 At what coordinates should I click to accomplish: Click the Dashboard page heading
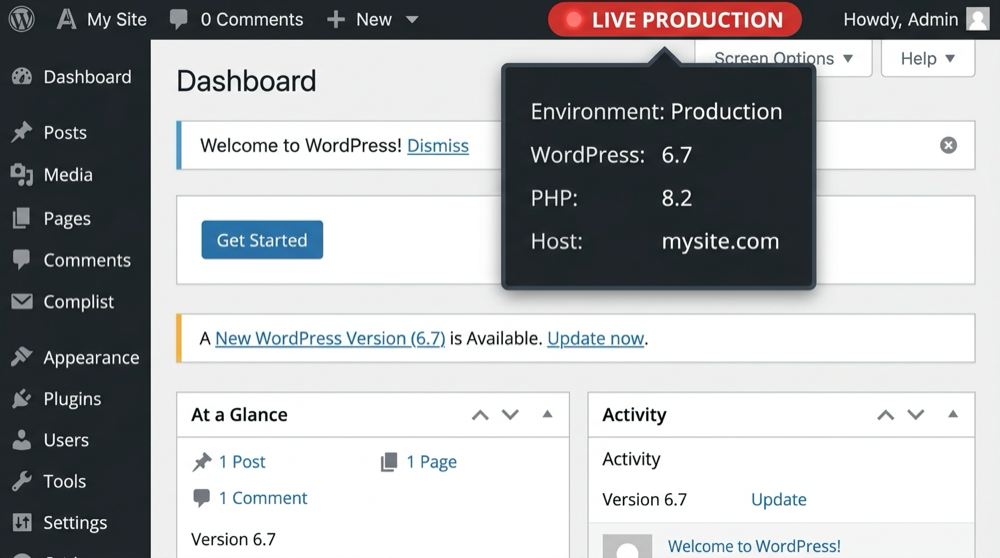click(x=246, y=81)
